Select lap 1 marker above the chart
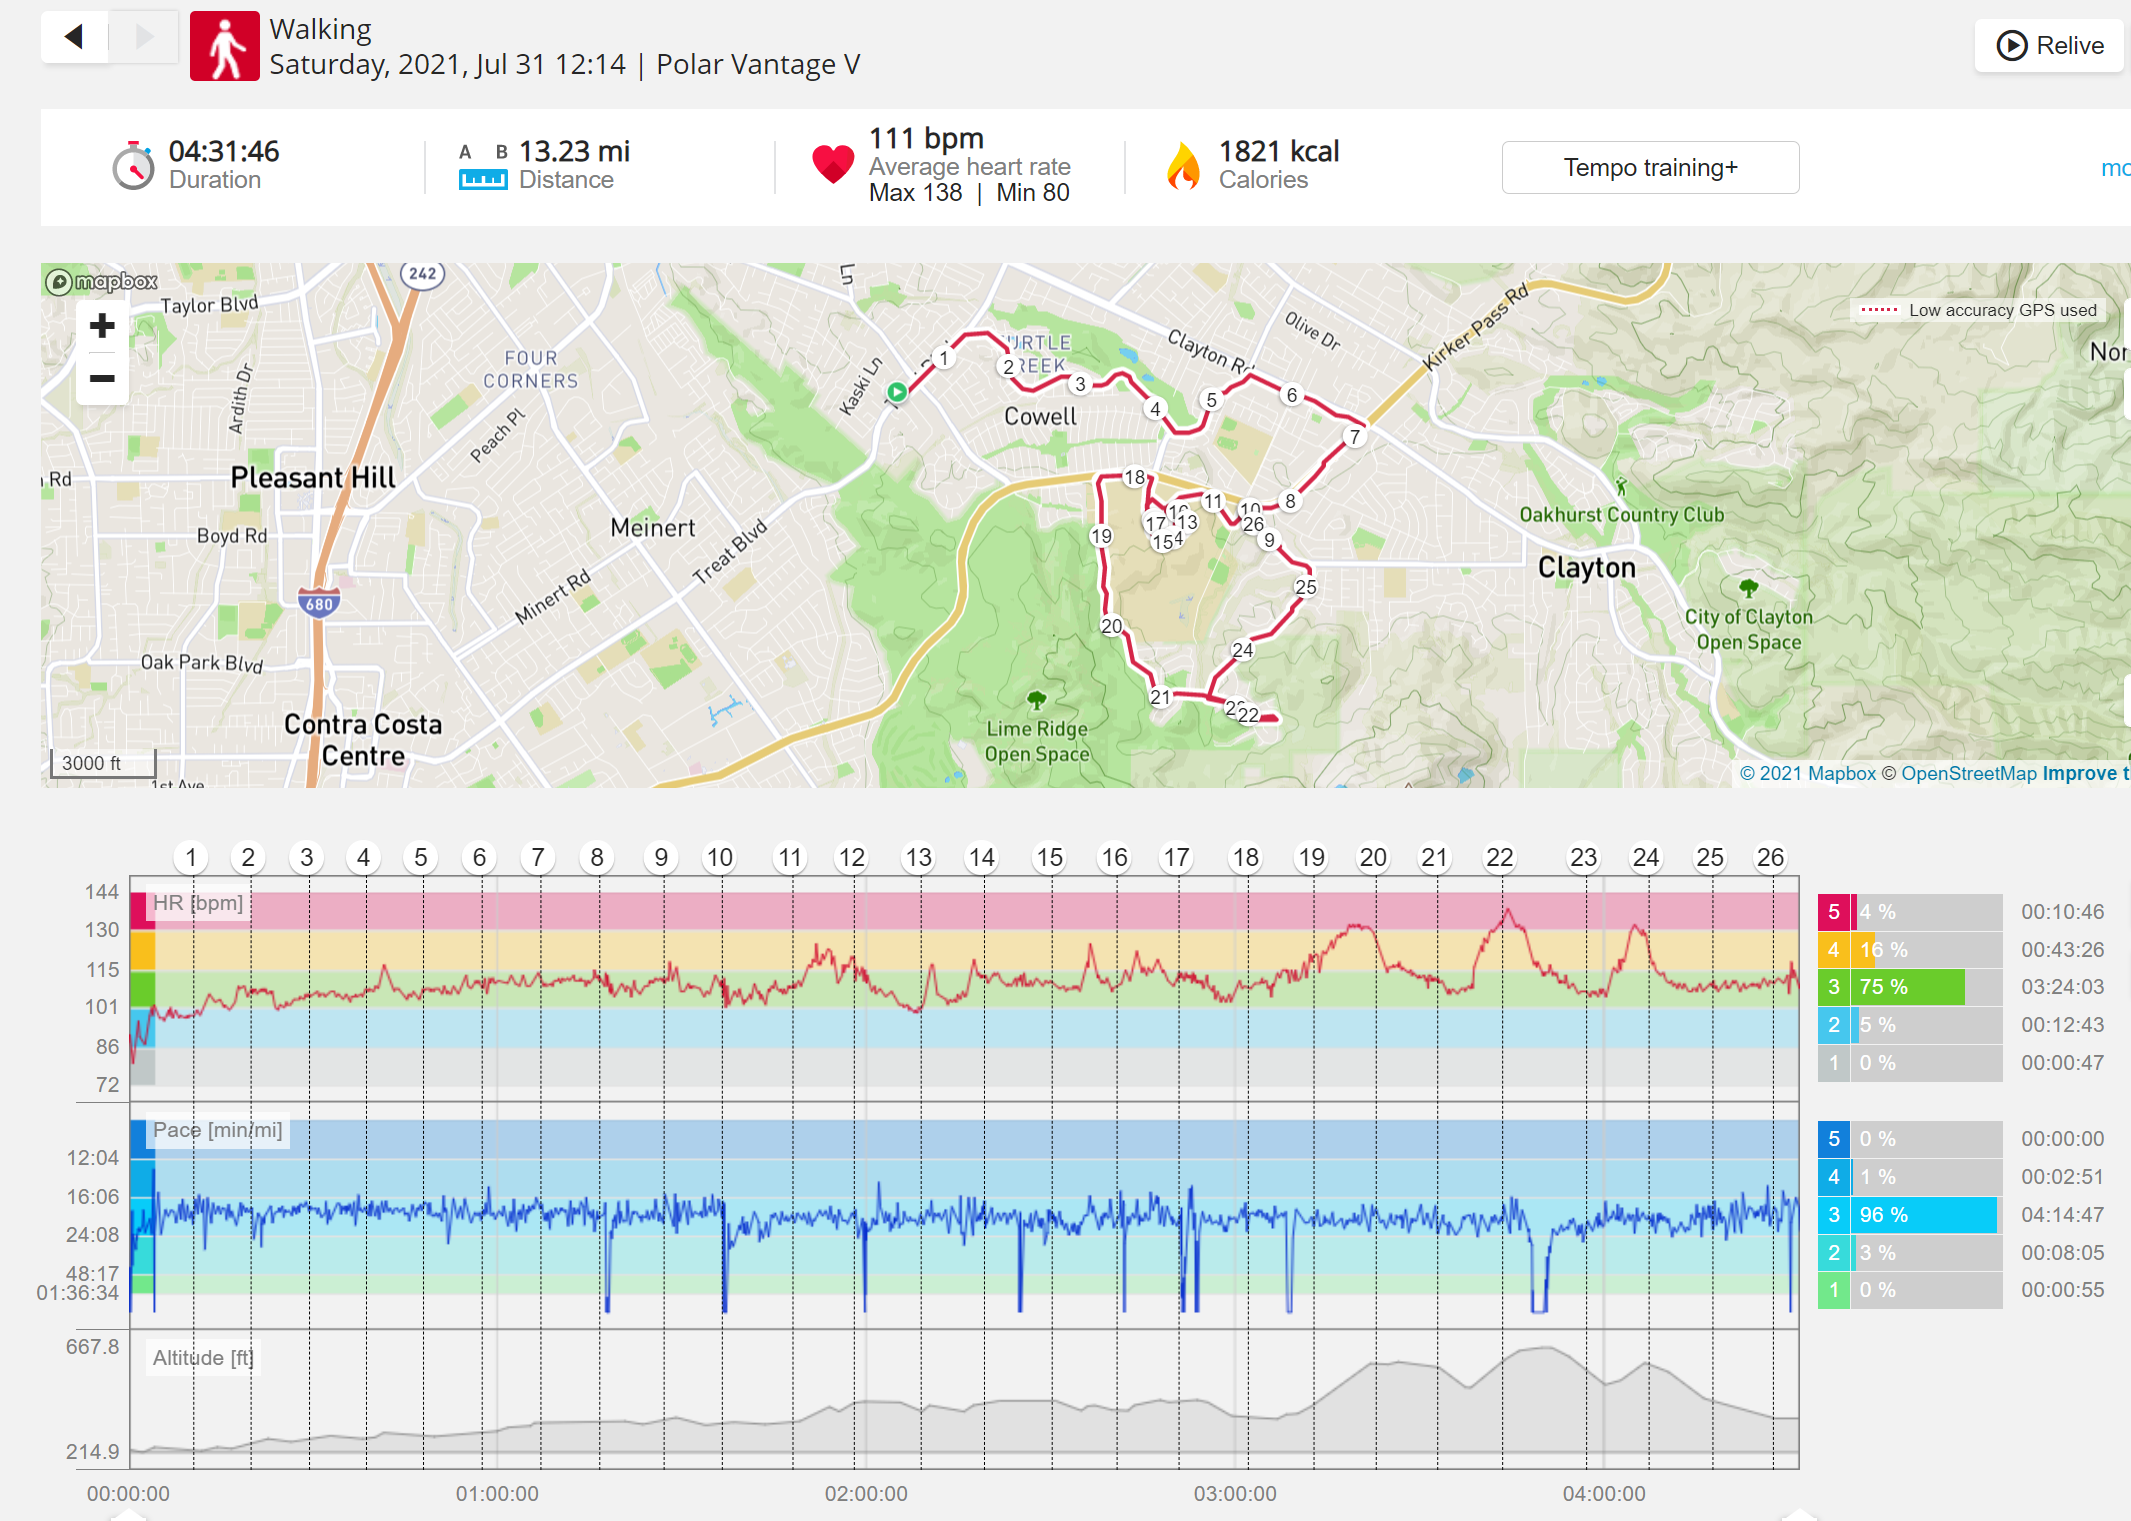Viewport: 2131px width, 1521px height. pos(191,858)
